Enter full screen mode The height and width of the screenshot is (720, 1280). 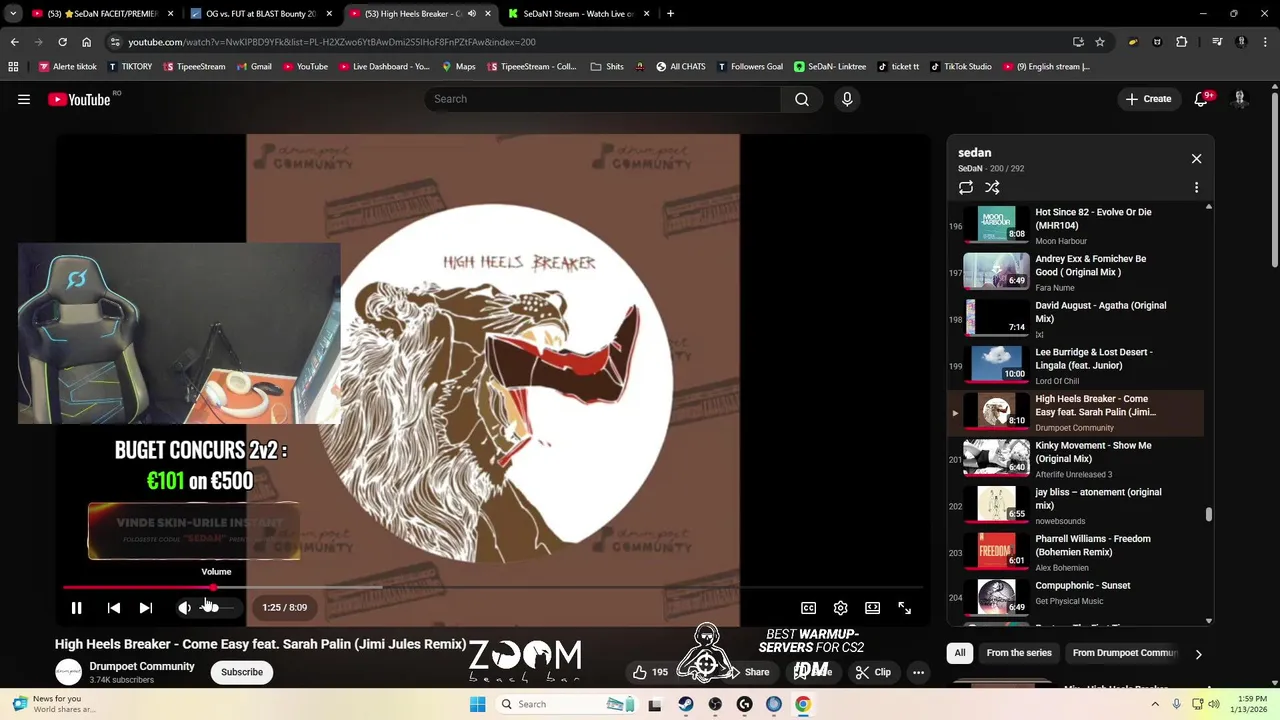coord(904,607)
